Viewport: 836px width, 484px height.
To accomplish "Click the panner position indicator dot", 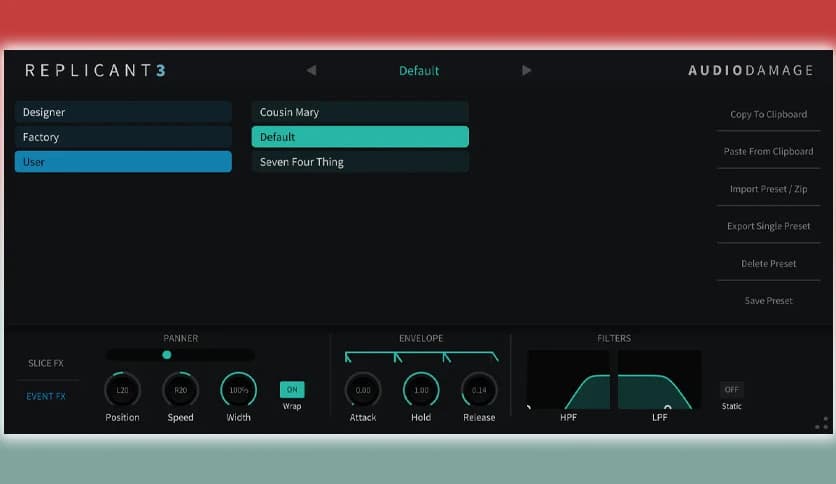I will coord(167,354).
